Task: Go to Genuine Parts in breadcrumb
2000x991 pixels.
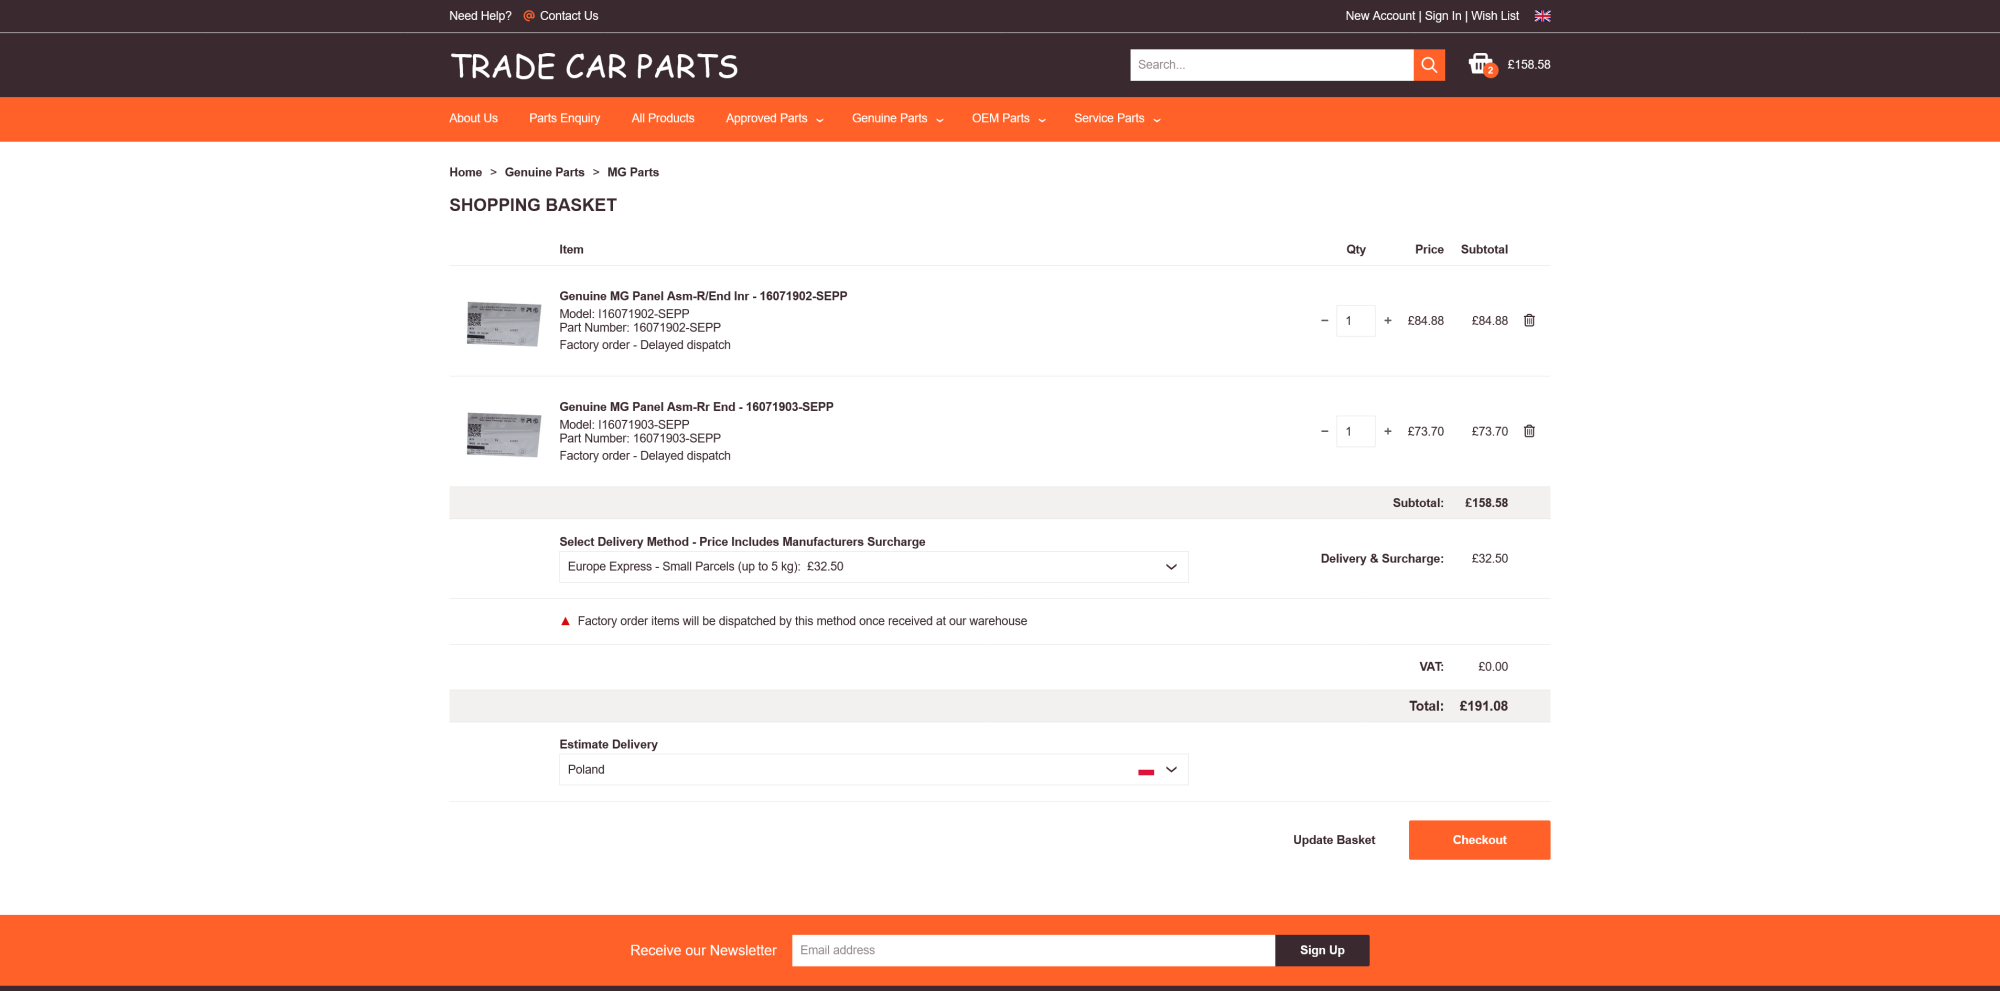Action: click(x=545, y=173)
